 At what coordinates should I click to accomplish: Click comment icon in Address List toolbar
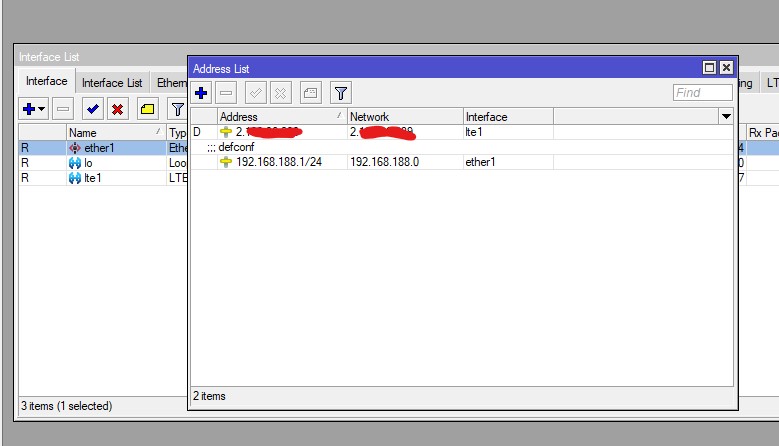click(x=311, y=93)
